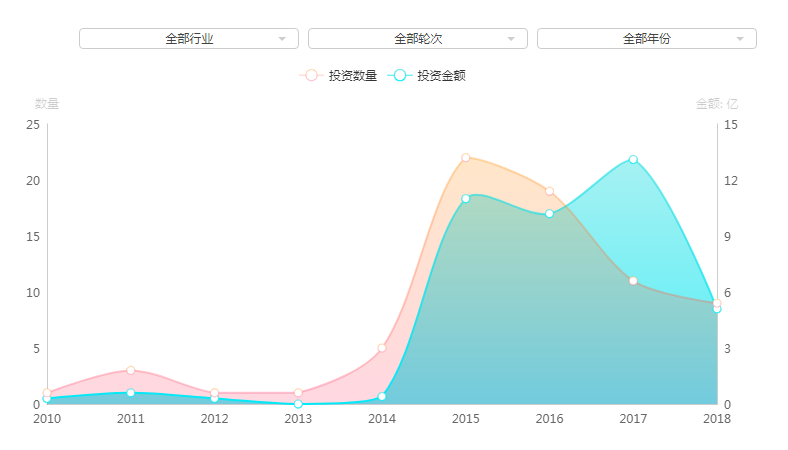Click the 2014 投资金额 data point
This screenshot has width=788, height=450.
click(382, 397)
